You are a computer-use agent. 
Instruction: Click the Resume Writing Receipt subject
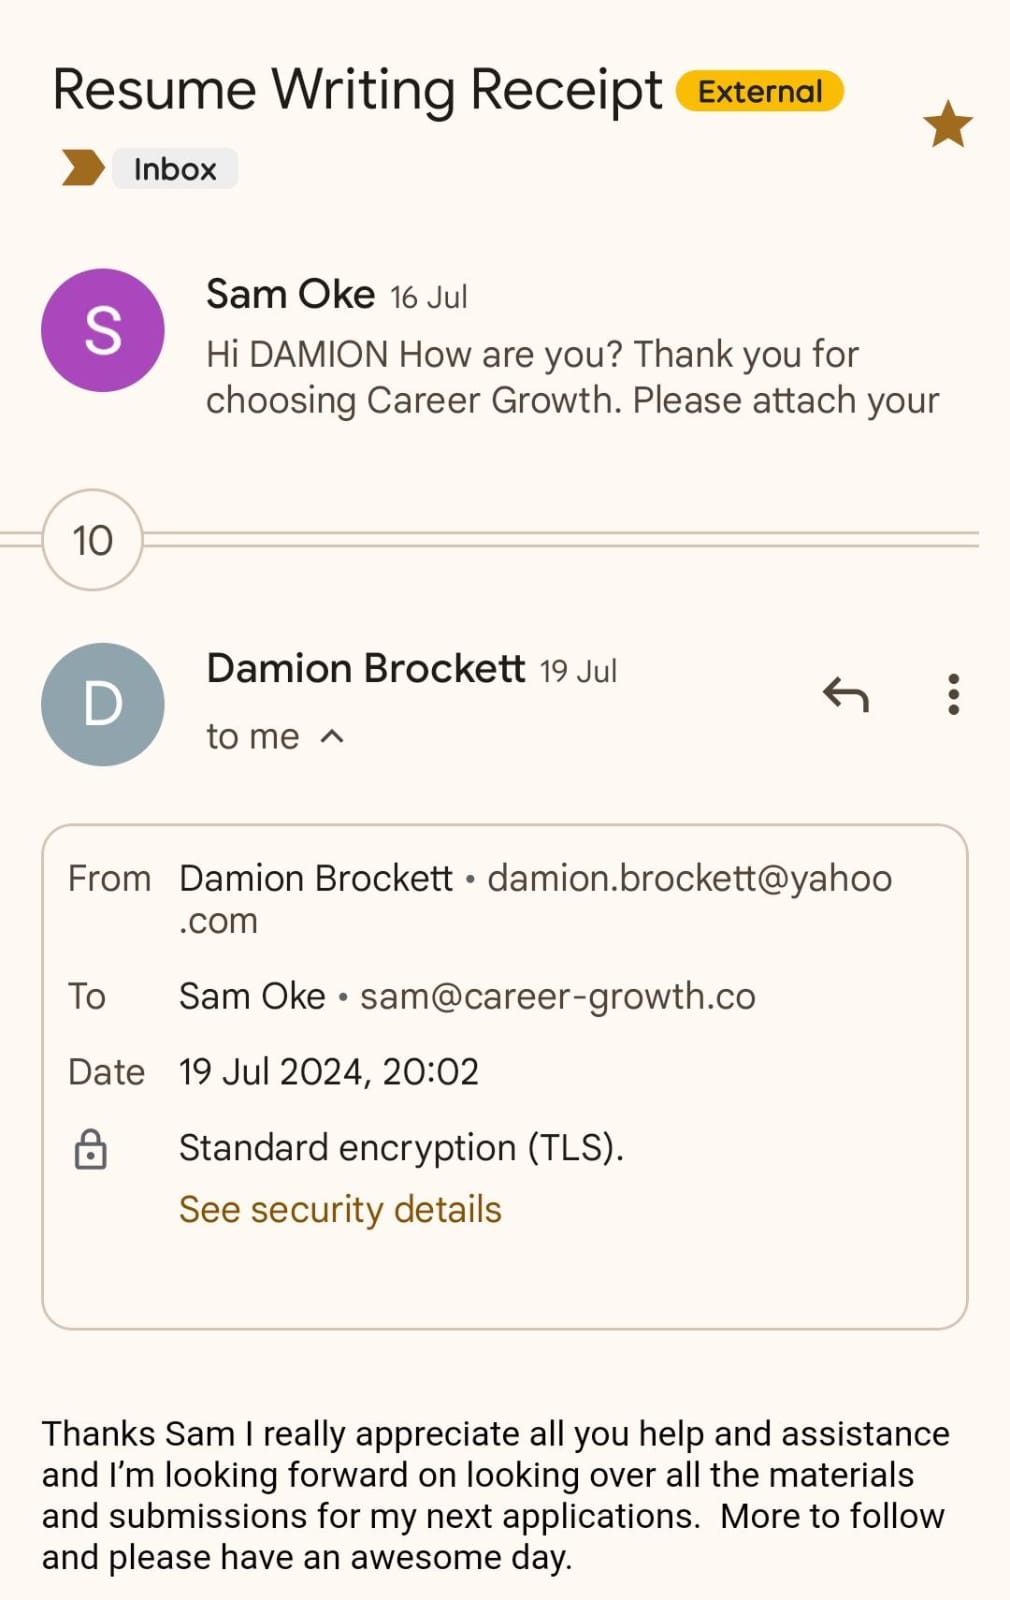tap(357, 90)
